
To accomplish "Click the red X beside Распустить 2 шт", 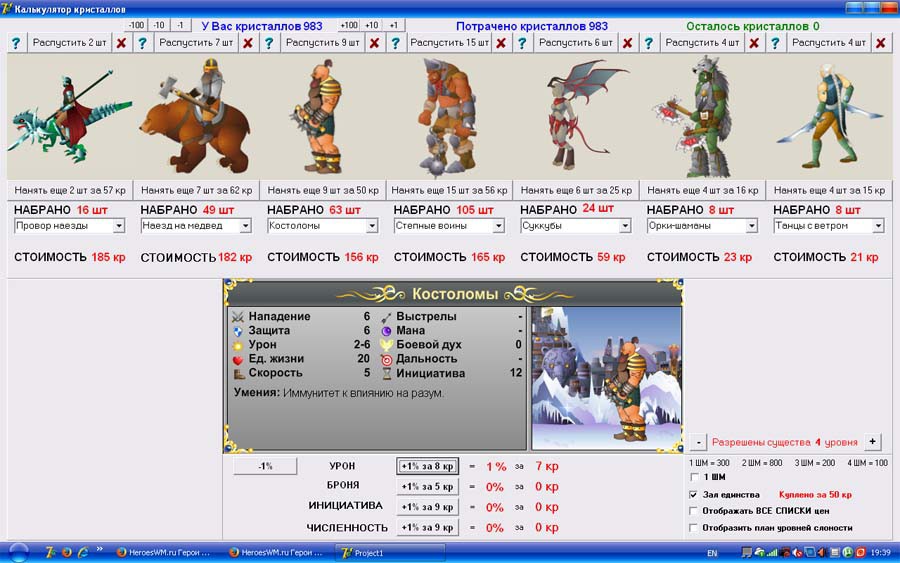I will tap(121, 43).
